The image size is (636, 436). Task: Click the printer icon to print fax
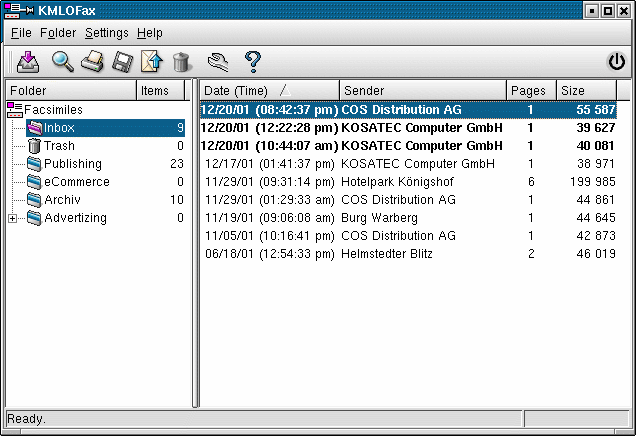[92, 62]
